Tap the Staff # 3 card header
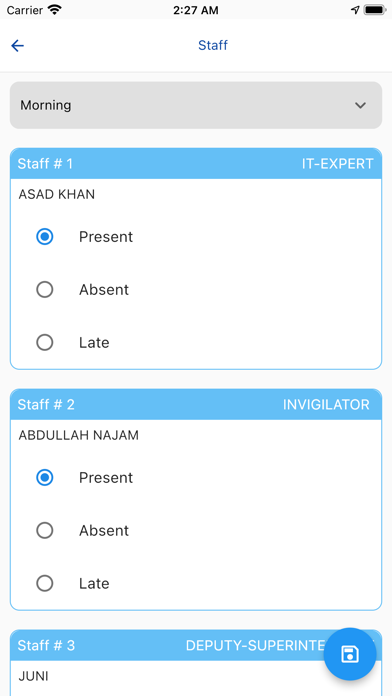392x696 pixels. point(196,645)
